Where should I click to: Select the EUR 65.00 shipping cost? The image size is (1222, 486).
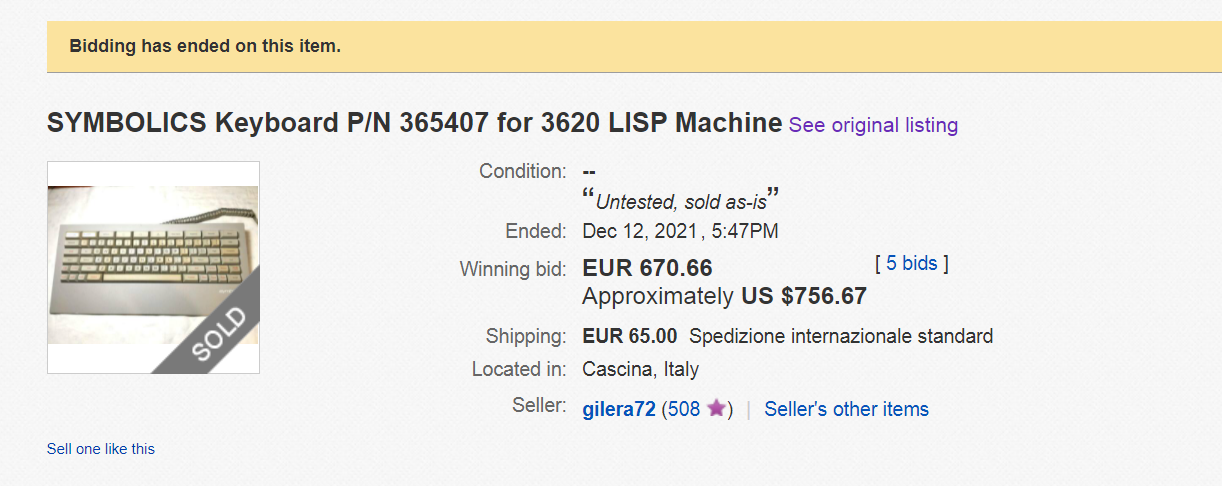[x=629, y=336]
